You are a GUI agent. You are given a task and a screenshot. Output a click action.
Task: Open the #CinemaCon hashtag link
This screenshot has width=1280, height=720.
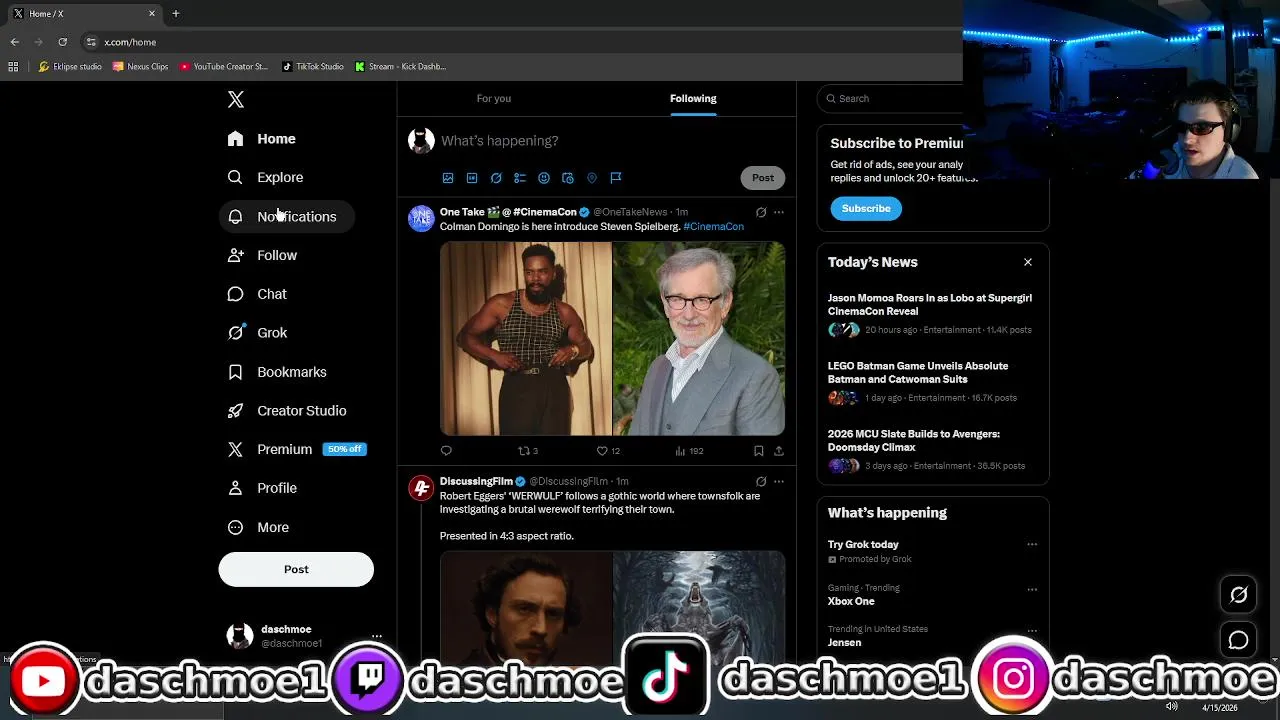(713, 227)
